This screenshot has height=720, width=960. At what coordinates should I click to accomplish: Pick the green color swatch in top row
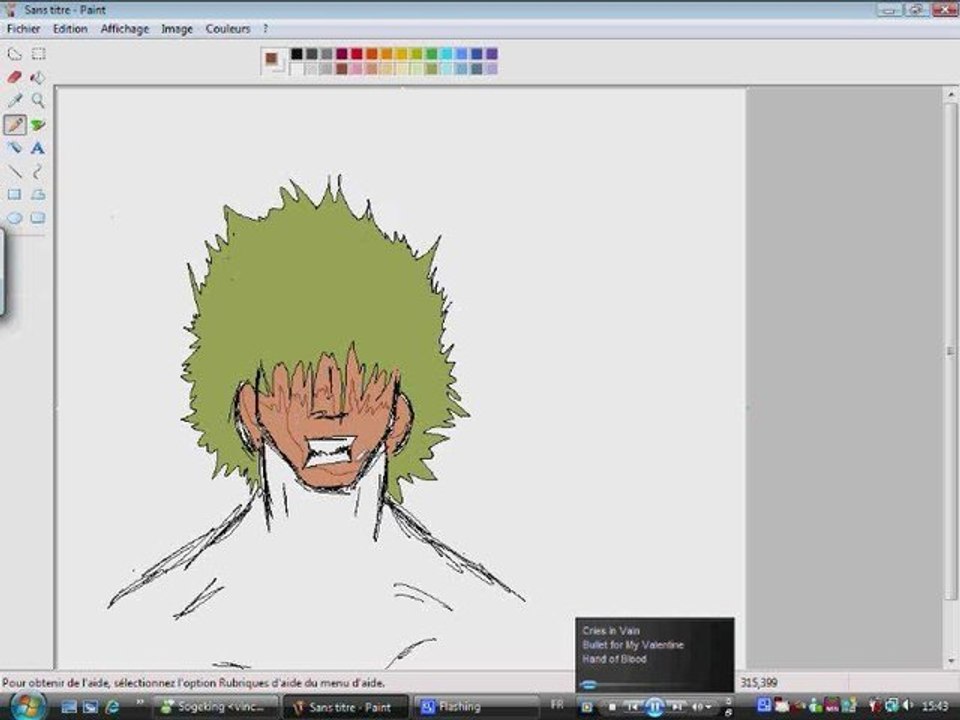coord(431,54)
